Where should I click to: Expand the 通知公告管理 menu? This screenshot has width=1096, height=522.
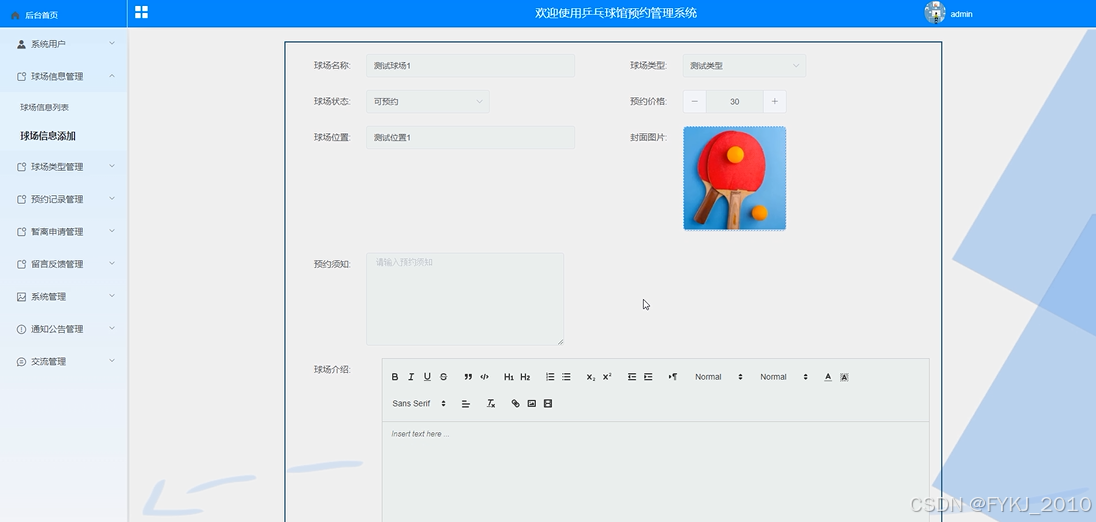click(x=64, y=329)
